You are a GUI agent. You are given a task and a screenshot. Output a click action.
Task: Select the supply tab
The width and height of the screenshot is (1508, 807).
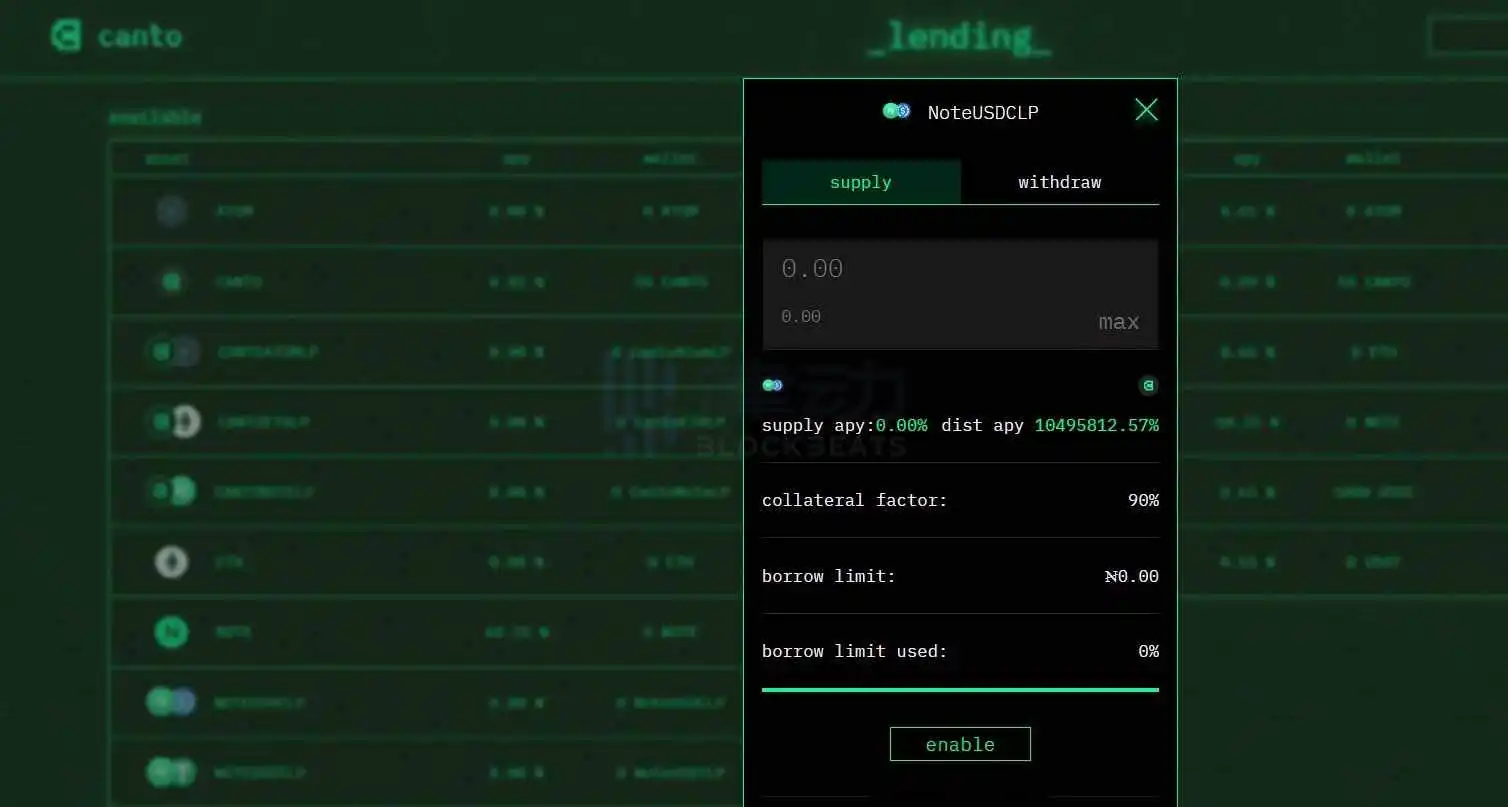click(x=860, y=182)
